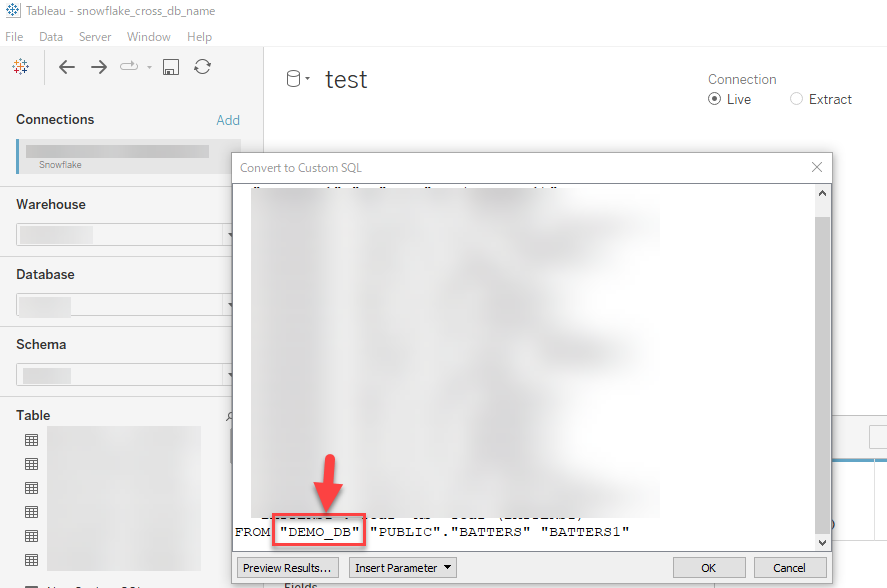887x588 pixels.
Task: Select the Extract connection radio button
Action: [796, 99]
